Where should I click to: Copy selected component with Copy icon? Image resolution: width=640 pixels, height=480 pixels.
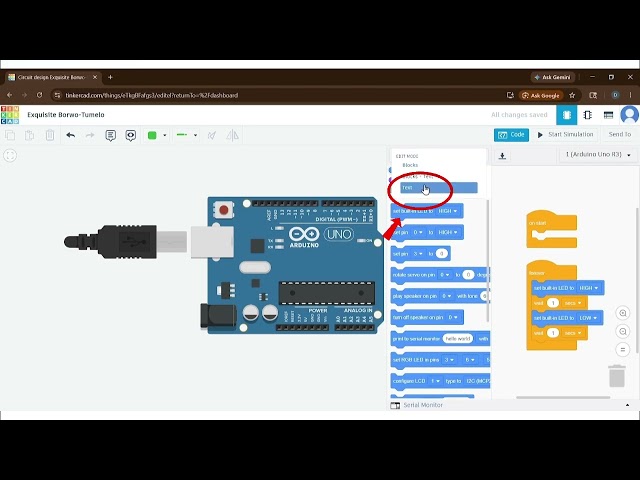(10, 135)
